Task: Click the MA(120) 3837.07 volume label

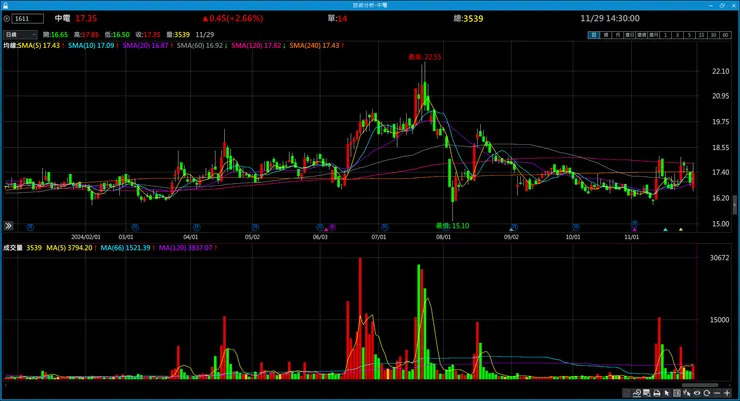Action: point(185,248)
